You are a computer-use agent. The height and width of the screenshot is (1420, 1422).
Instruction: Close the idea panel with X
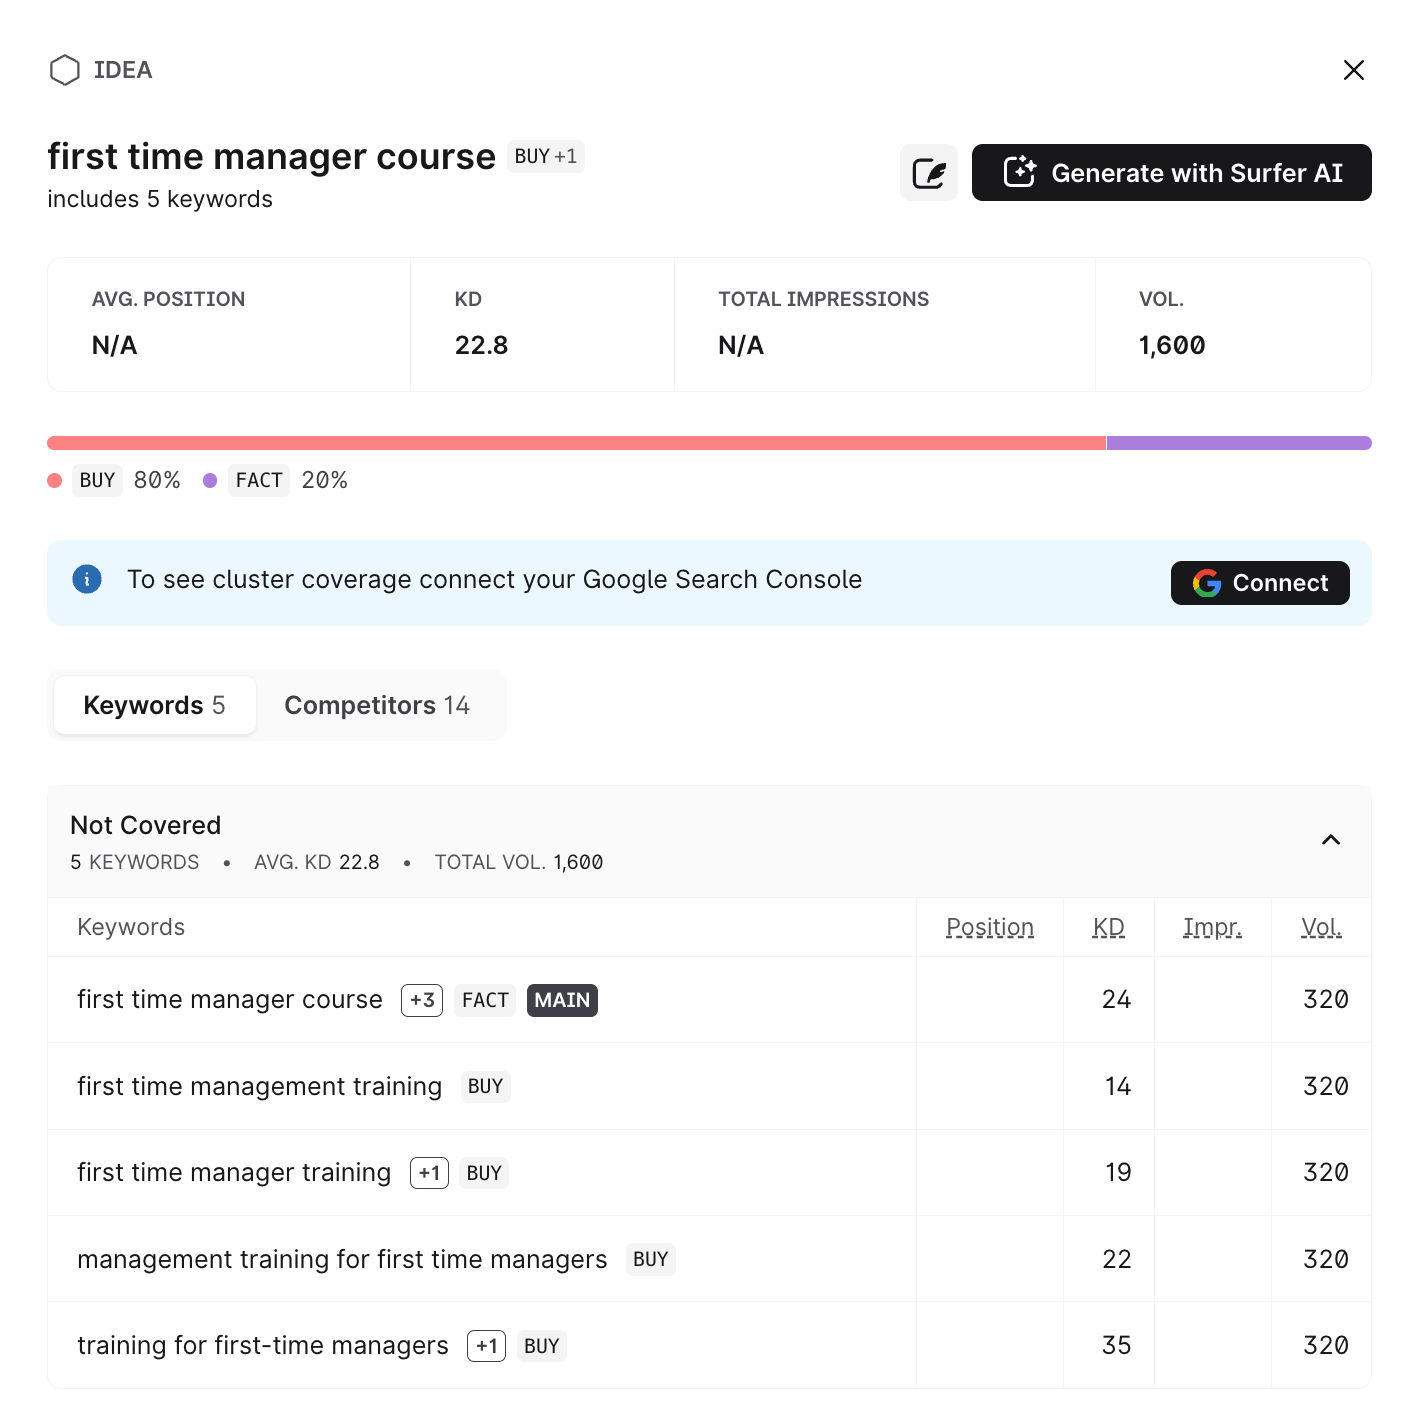coord(1353,70)
